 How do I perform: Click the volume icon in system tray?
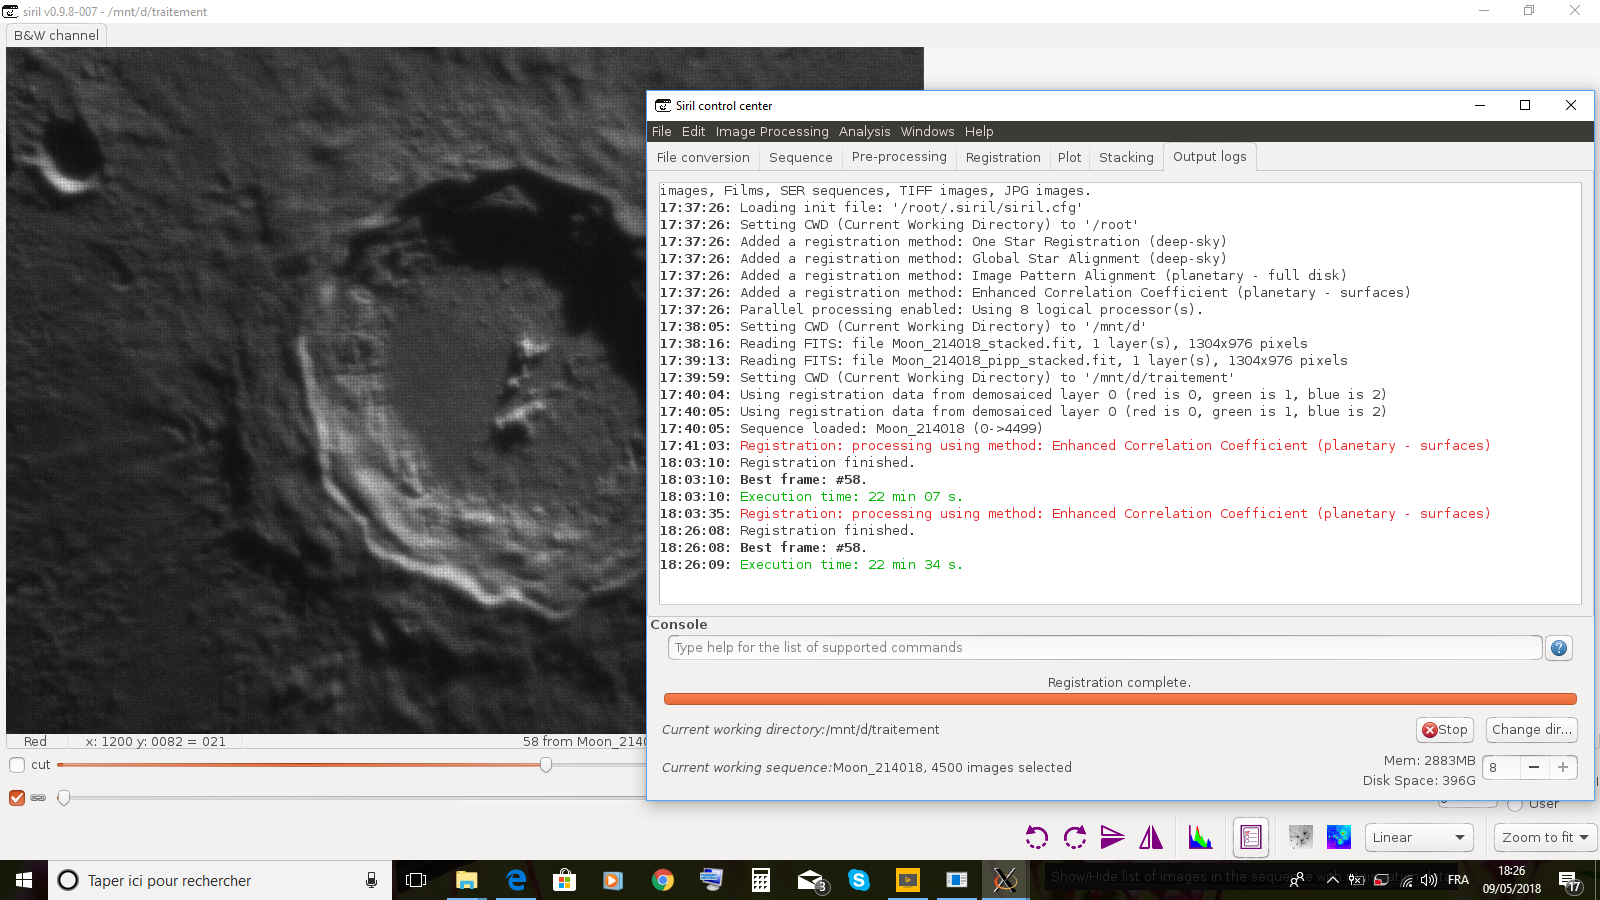pos(1429,880)
